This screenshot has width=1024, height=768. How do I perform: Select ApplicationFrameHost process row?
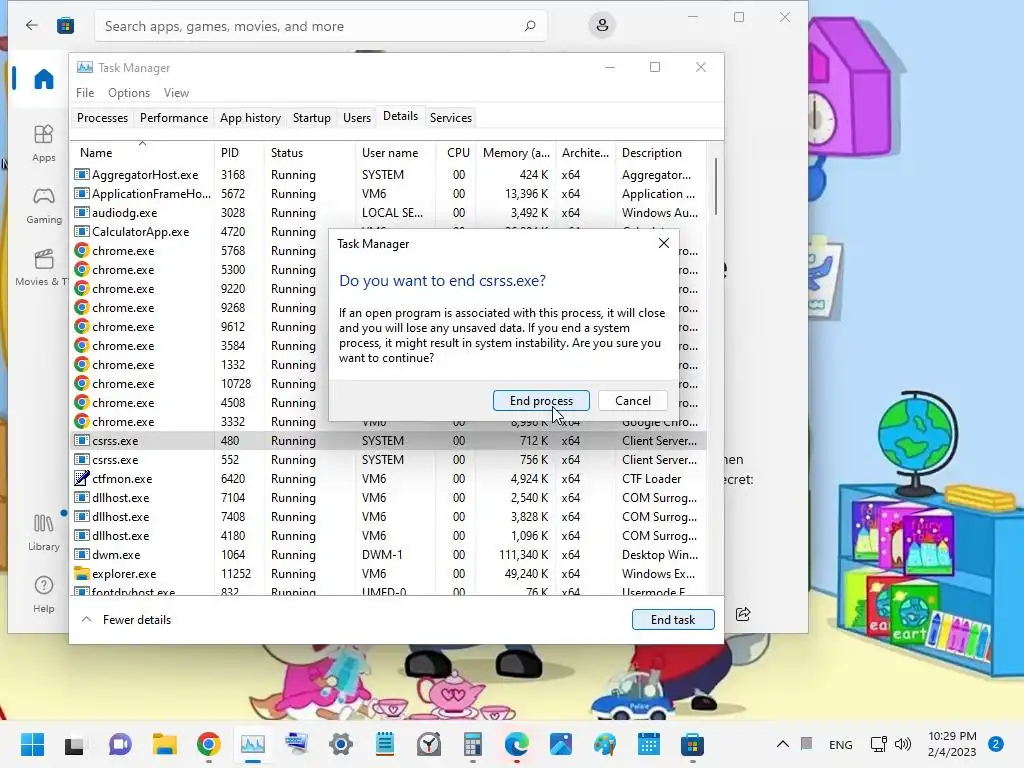pyautogui.click(x=389, y=193)
